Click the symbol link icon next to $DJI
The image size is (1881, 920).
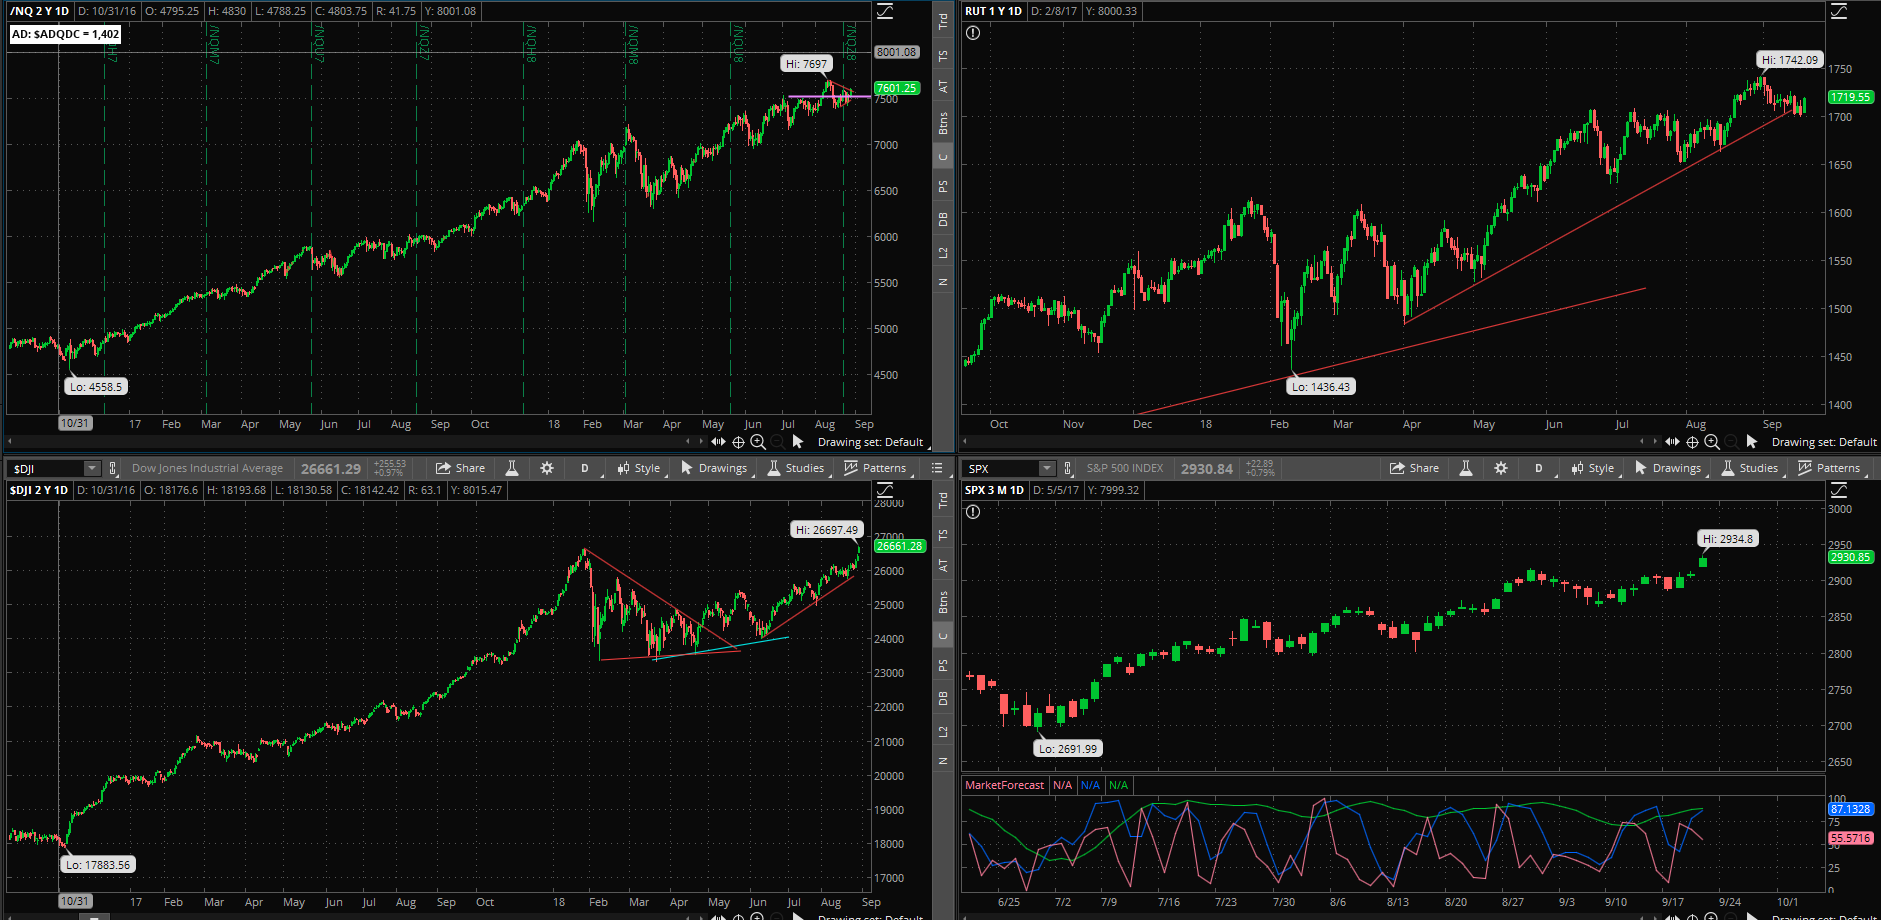[x=113, y=468]
